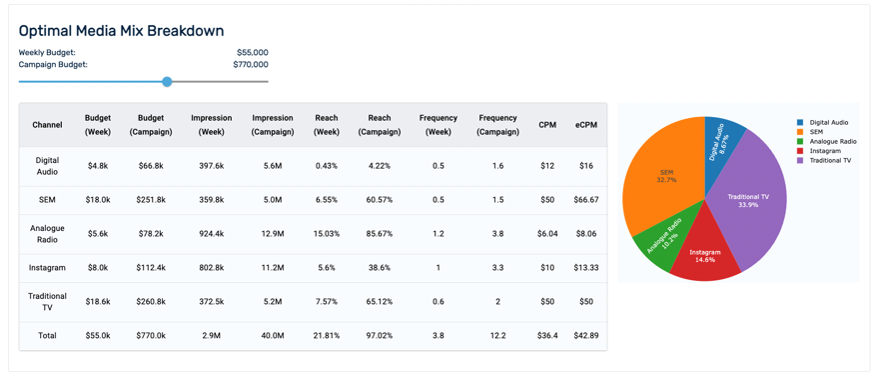Click the Weekly Budget $55,000 value
This screenshot has height=378, width=880.
[253, 53]
